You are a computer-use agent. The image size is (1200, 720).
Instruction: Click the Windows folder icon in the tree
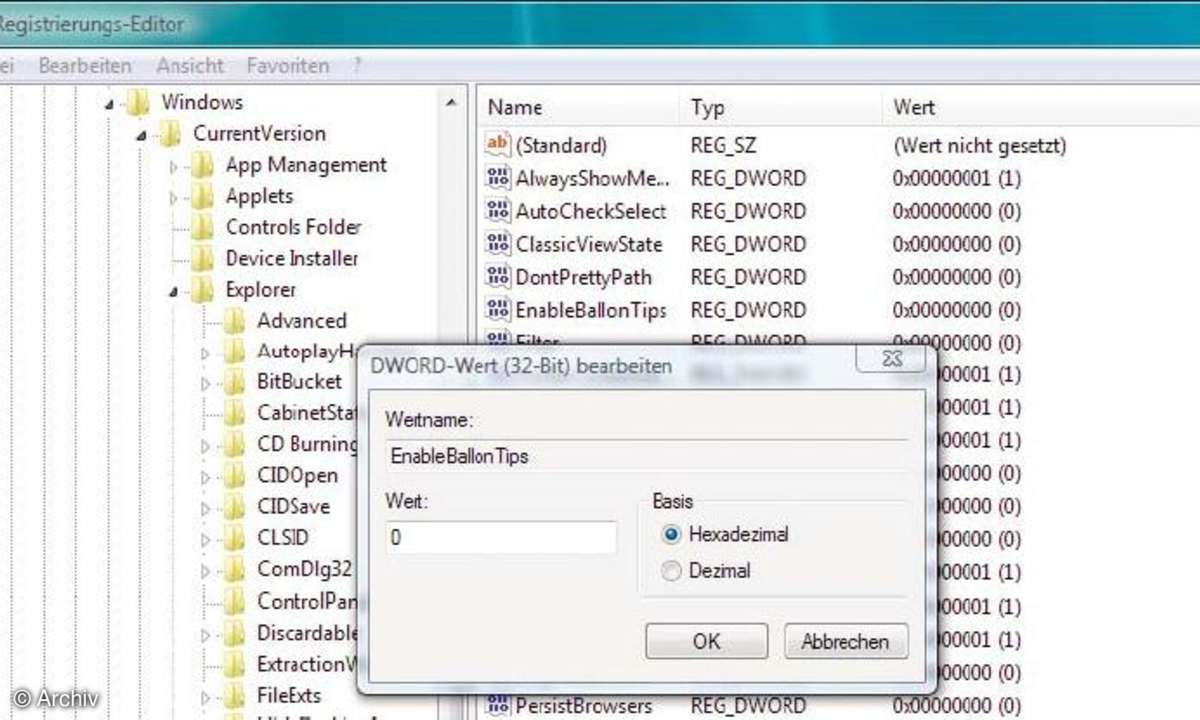pyautogui.click(x=138, y=102)
